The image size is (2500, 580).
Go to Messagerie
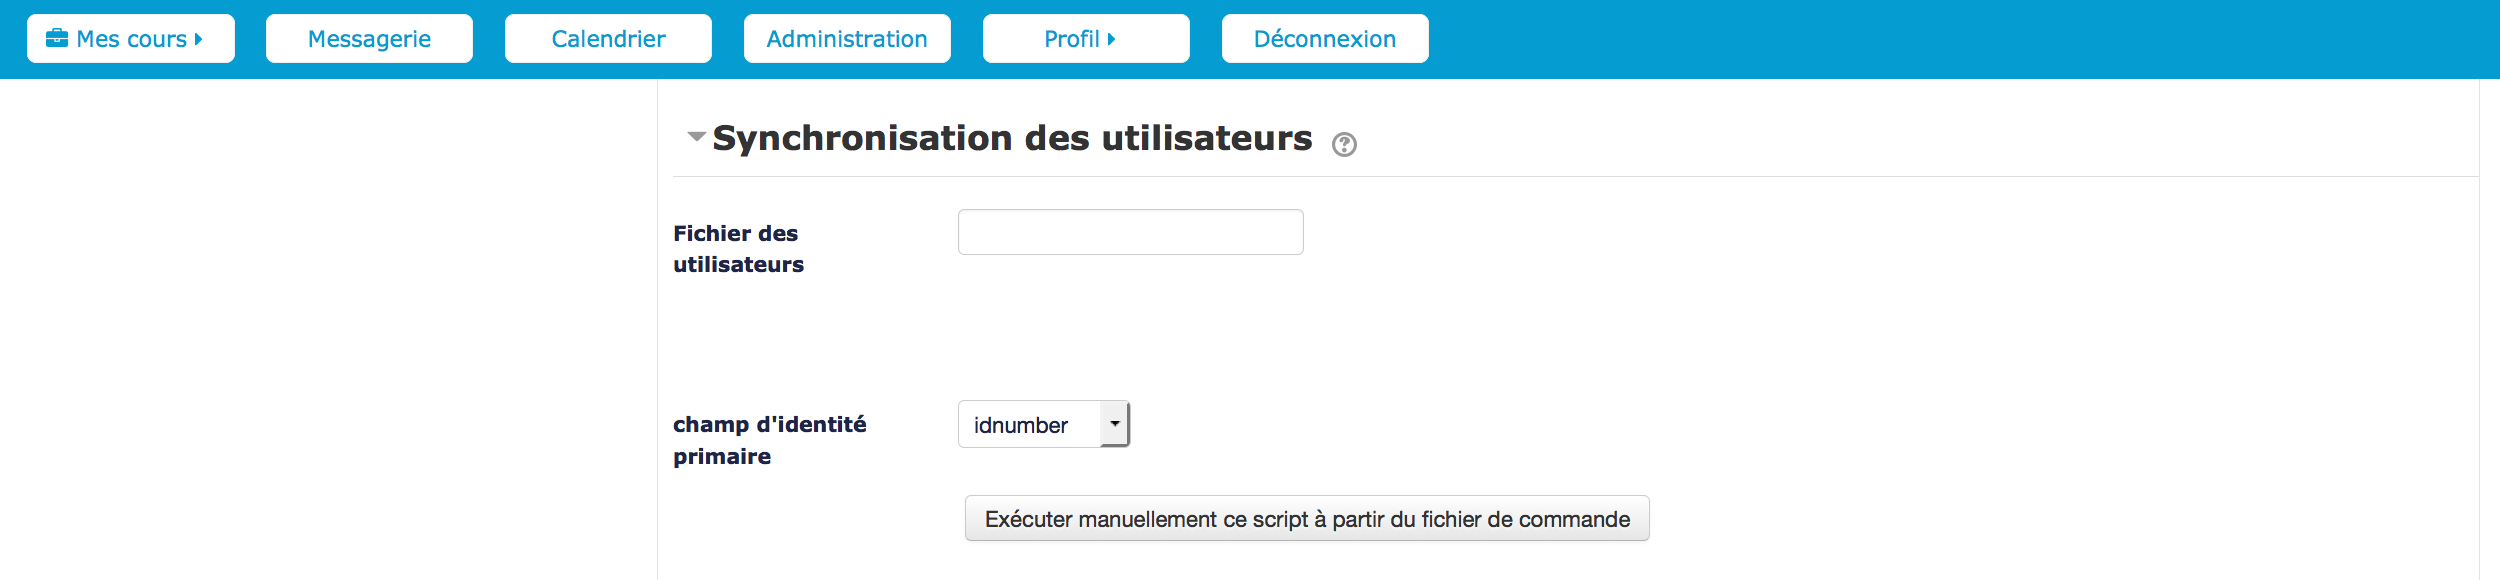click(x=369, y=39)
